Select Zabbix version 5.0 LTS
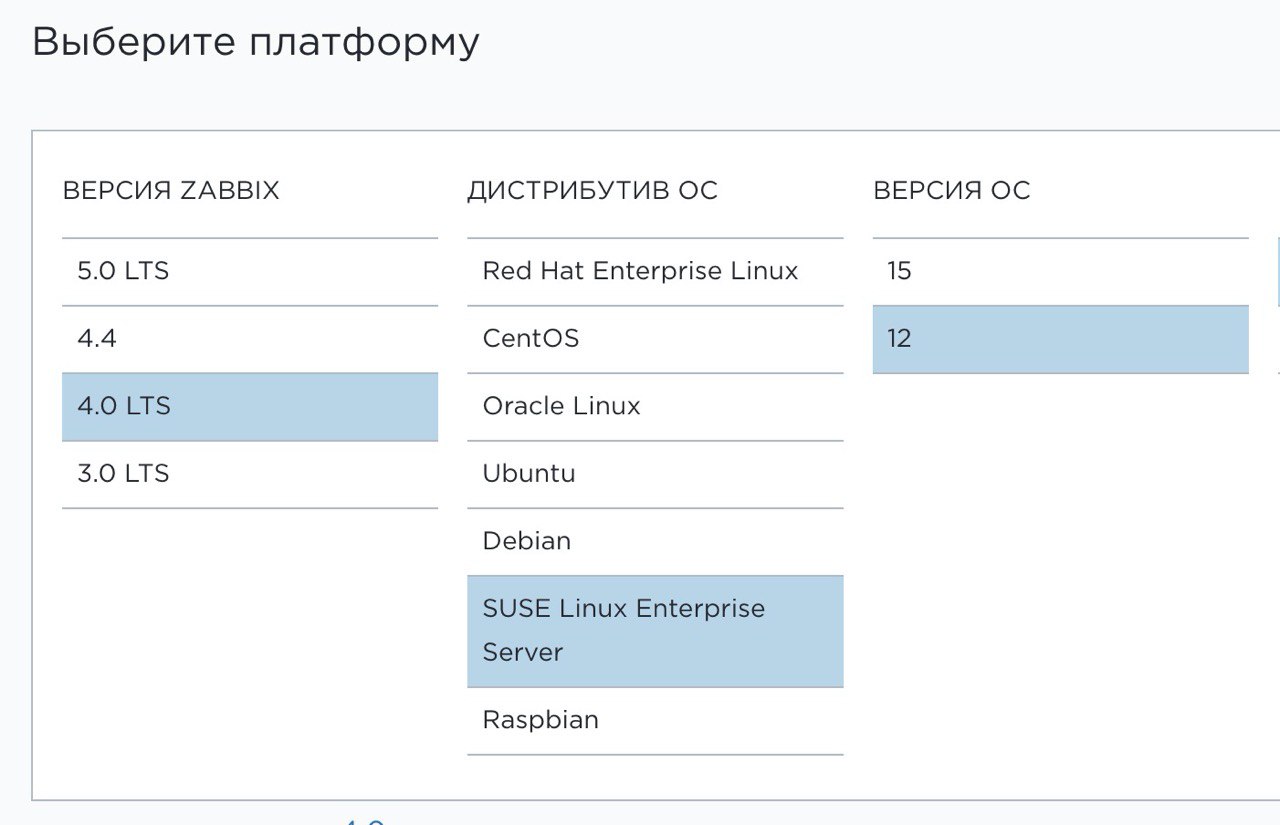Screen dimensions: 1280x825 tap(250, 271)
